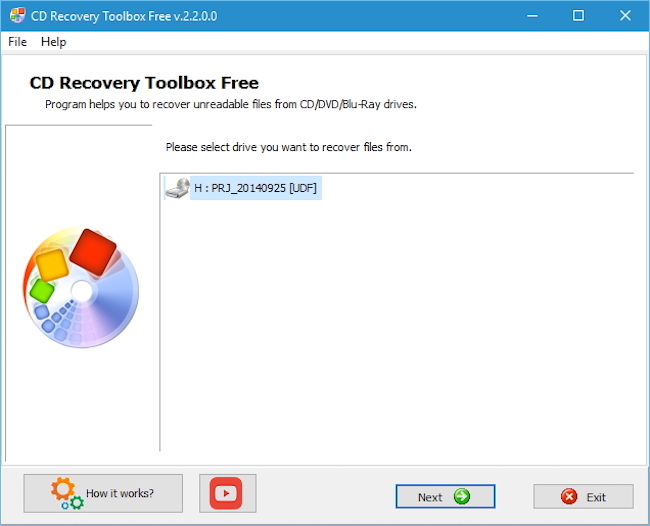Click the red square on the CD logo
This screenshot has width=650, height=526.
coord(93,252)
